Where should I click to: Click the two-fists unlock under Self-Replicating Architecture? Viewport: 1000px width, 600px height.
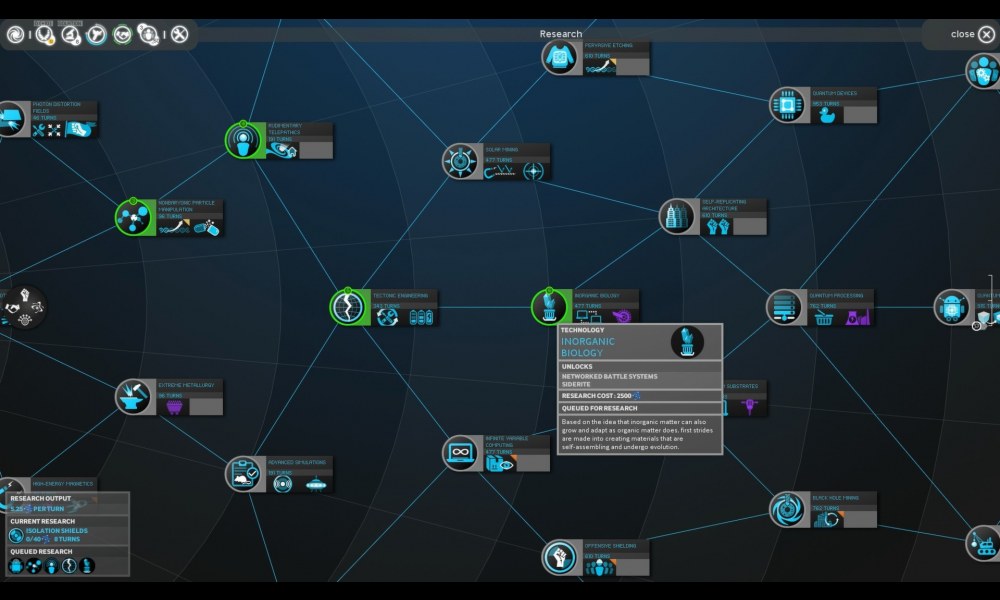pos(718,226)
